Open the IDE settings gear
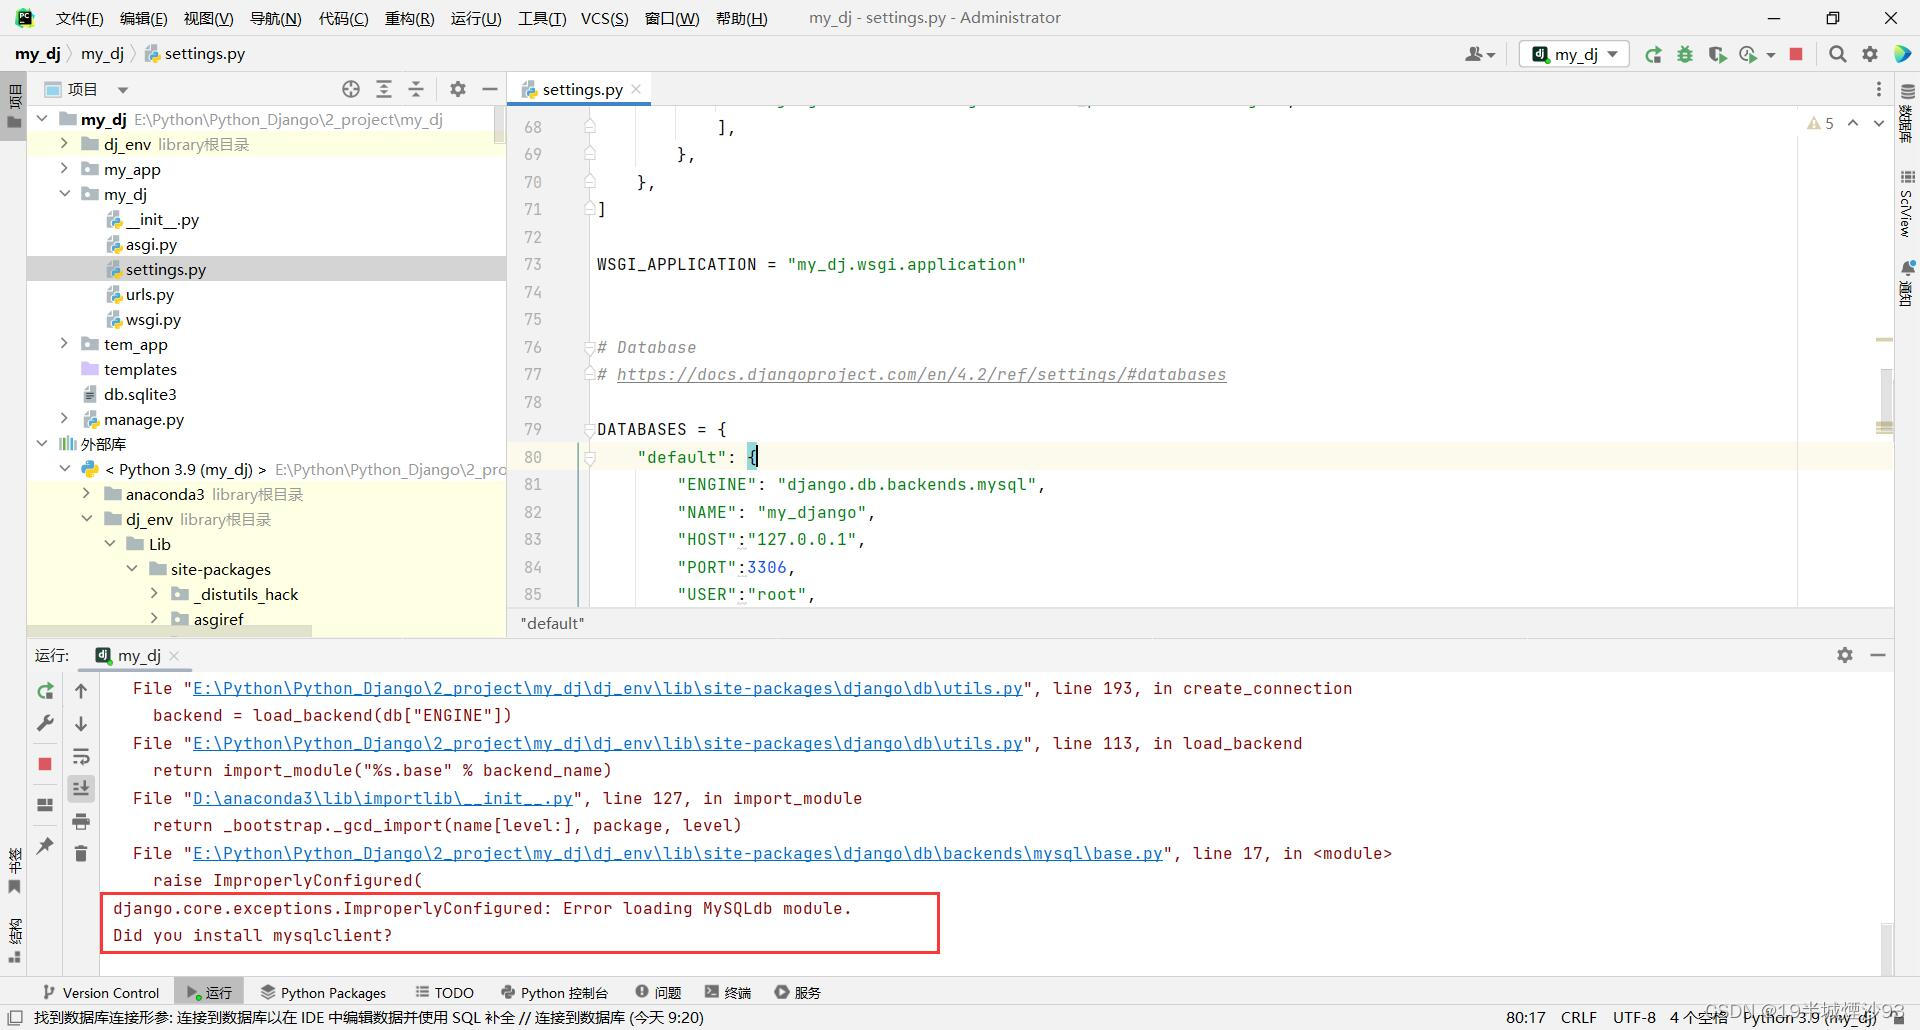 tap(1870, 54)
